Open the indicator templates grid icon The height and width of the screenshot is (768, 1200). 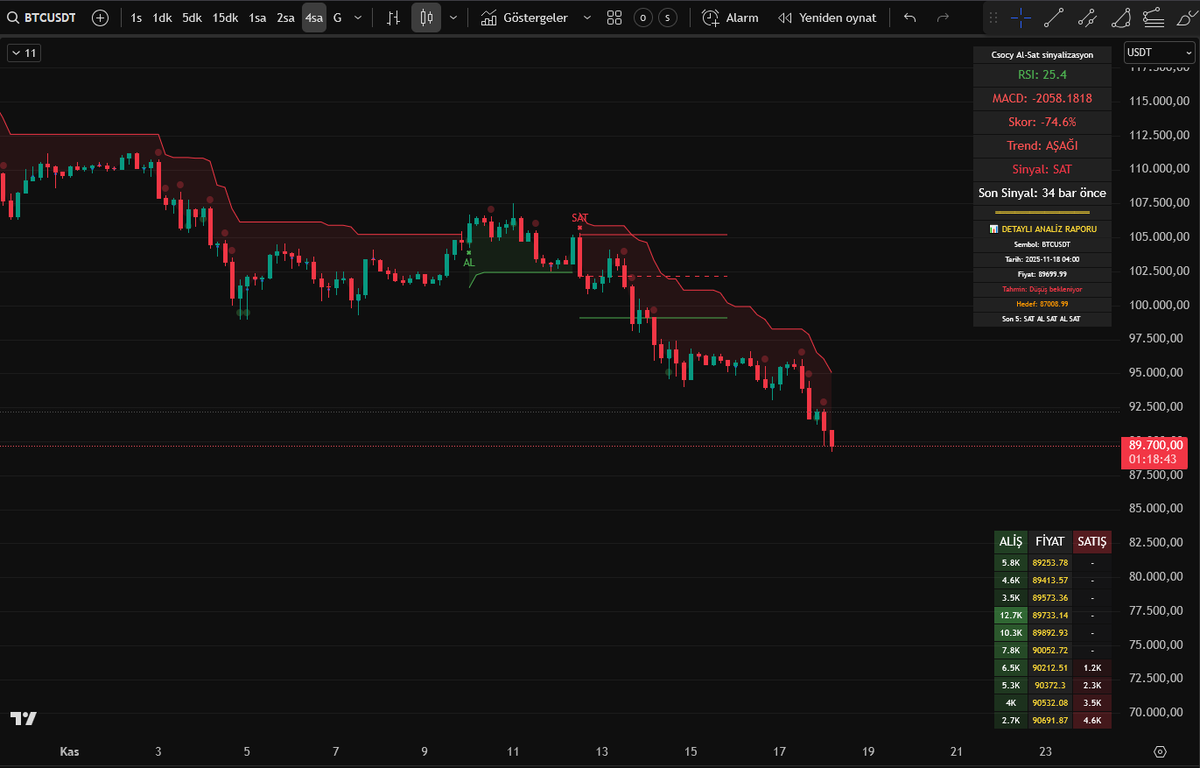(x=614, y=18)
